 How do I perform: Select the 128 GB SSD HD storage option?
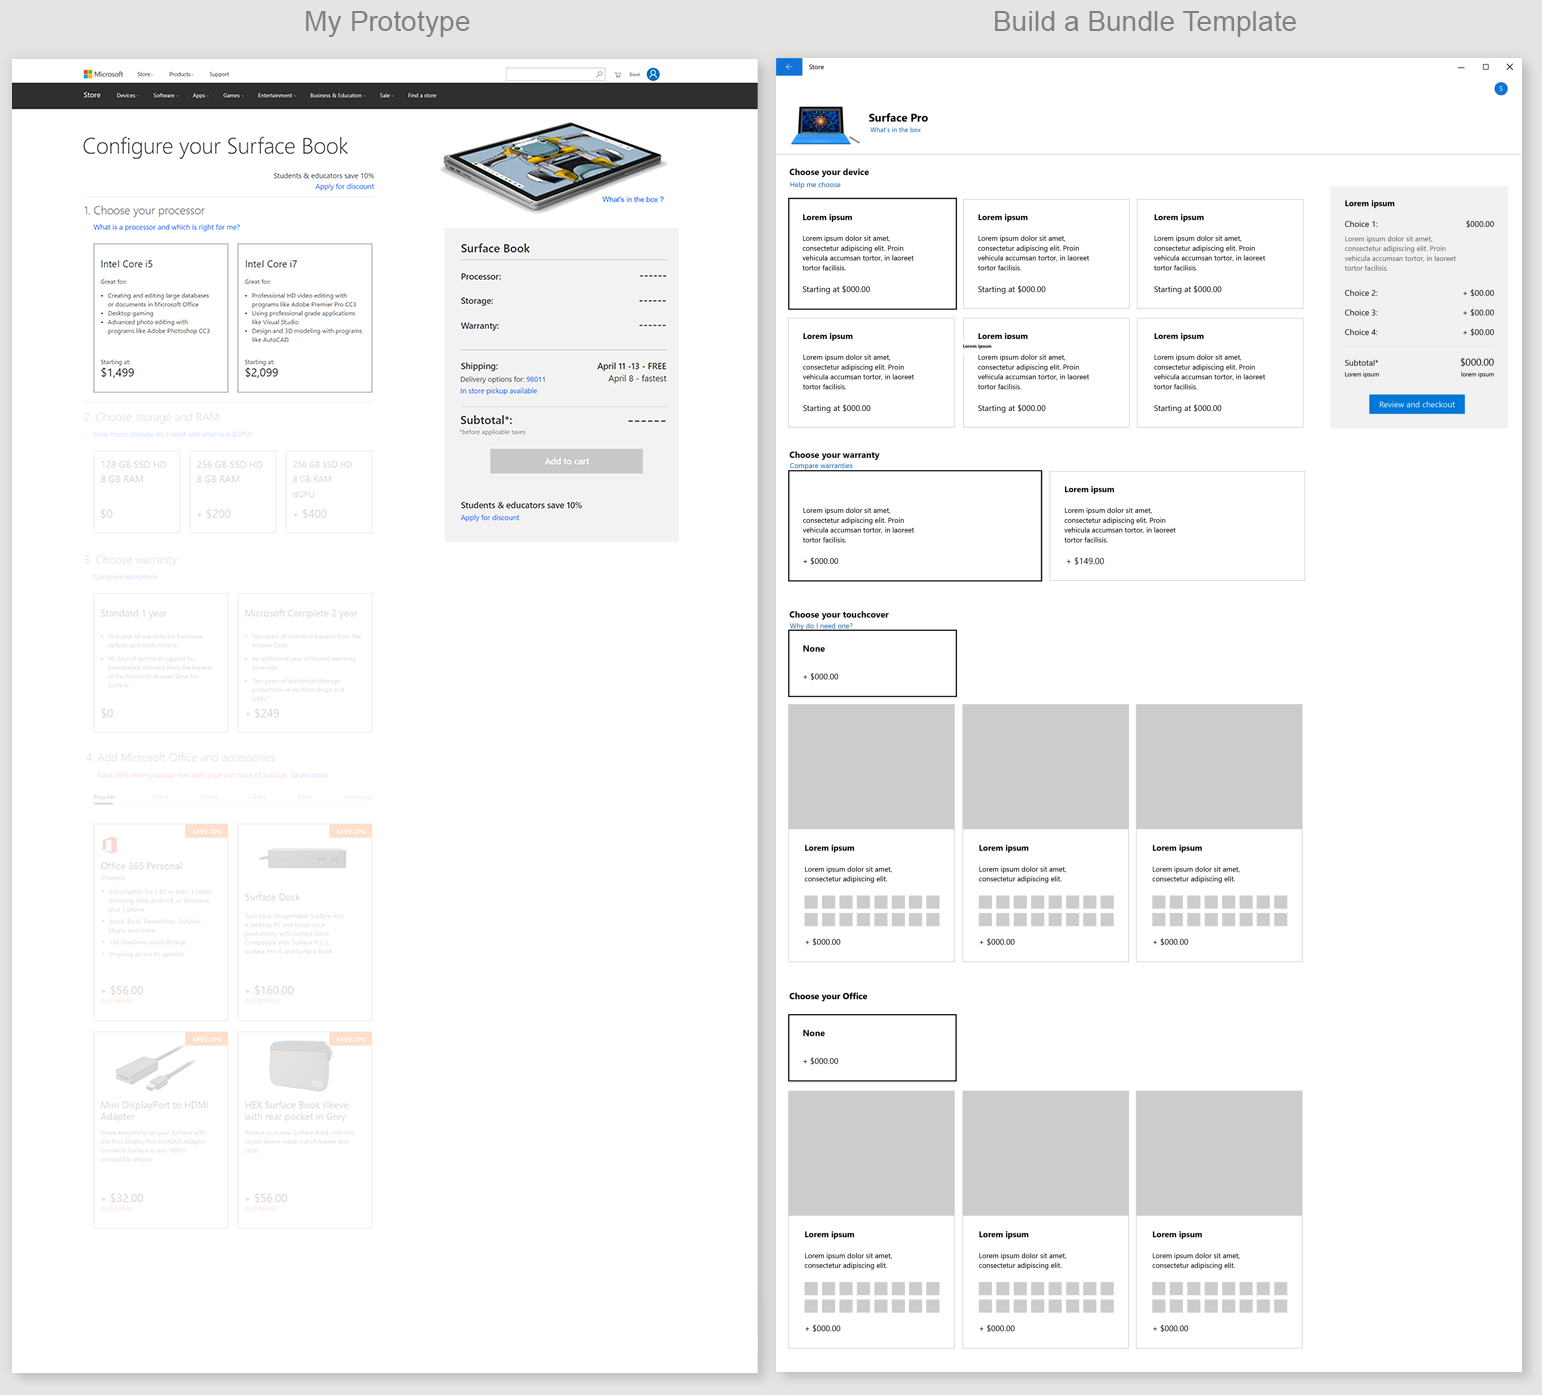[136, 492]
